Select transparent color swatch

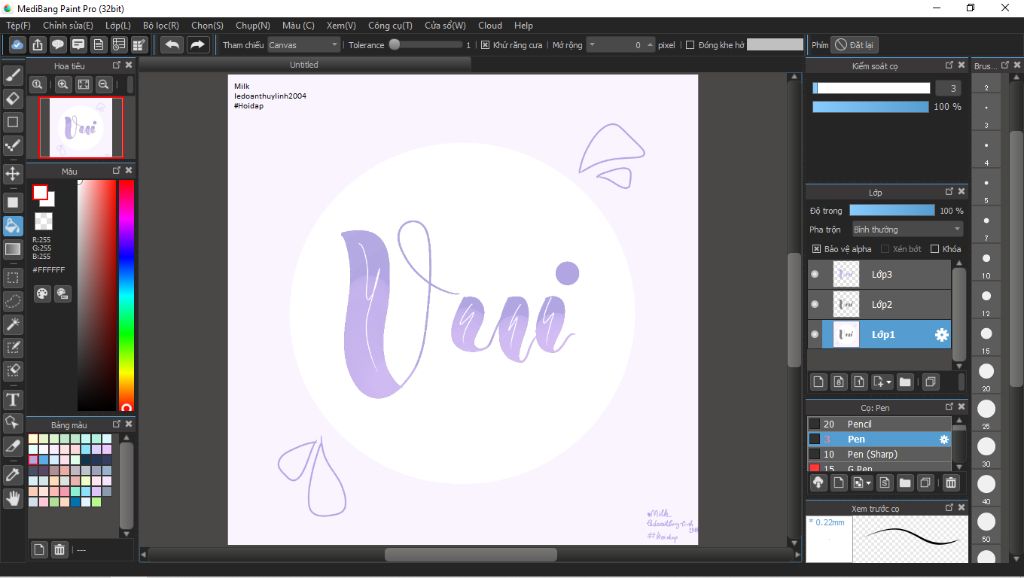click(43, 221)
